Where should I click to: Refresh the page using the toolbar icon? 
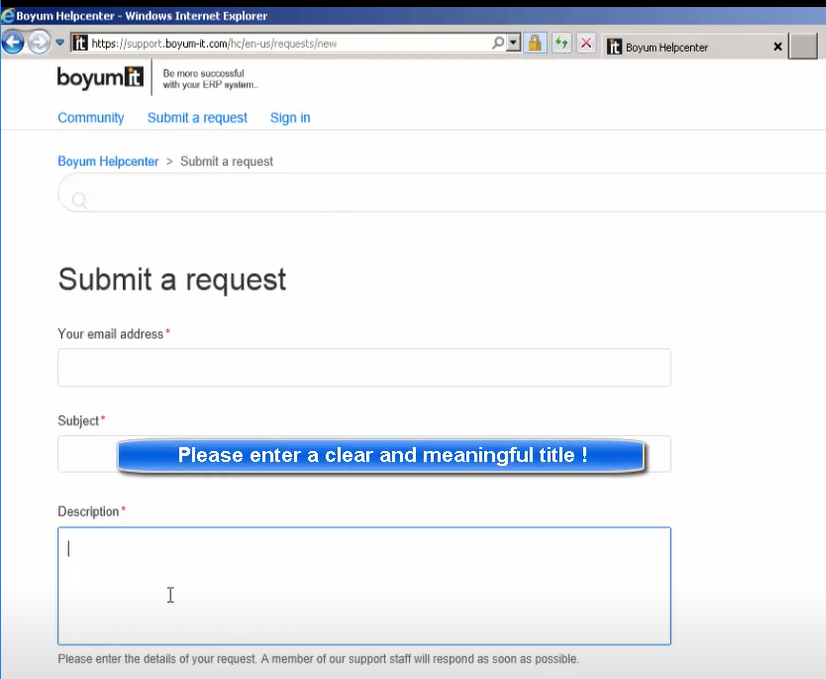(561, 42)
